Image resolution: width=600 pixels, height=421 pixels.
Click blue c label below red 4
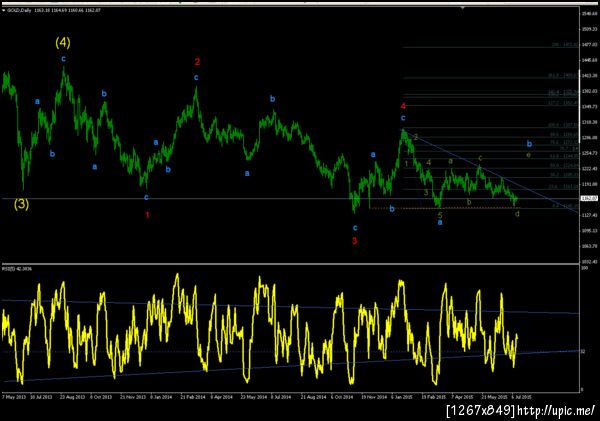pos(403,118)
